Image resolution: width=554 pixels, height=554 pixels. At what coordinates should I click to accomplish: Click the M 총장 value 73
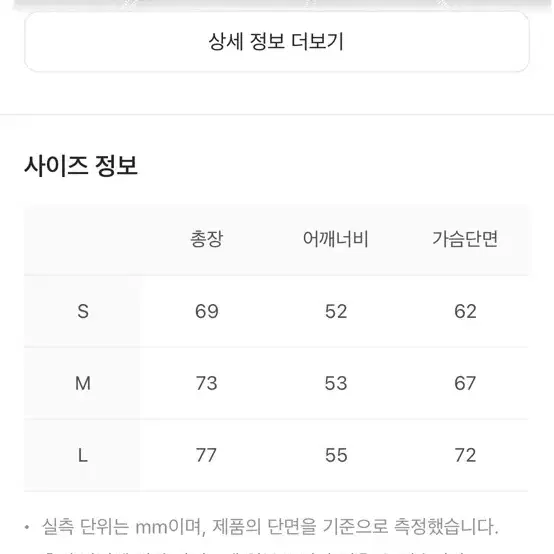pos(207,383)
